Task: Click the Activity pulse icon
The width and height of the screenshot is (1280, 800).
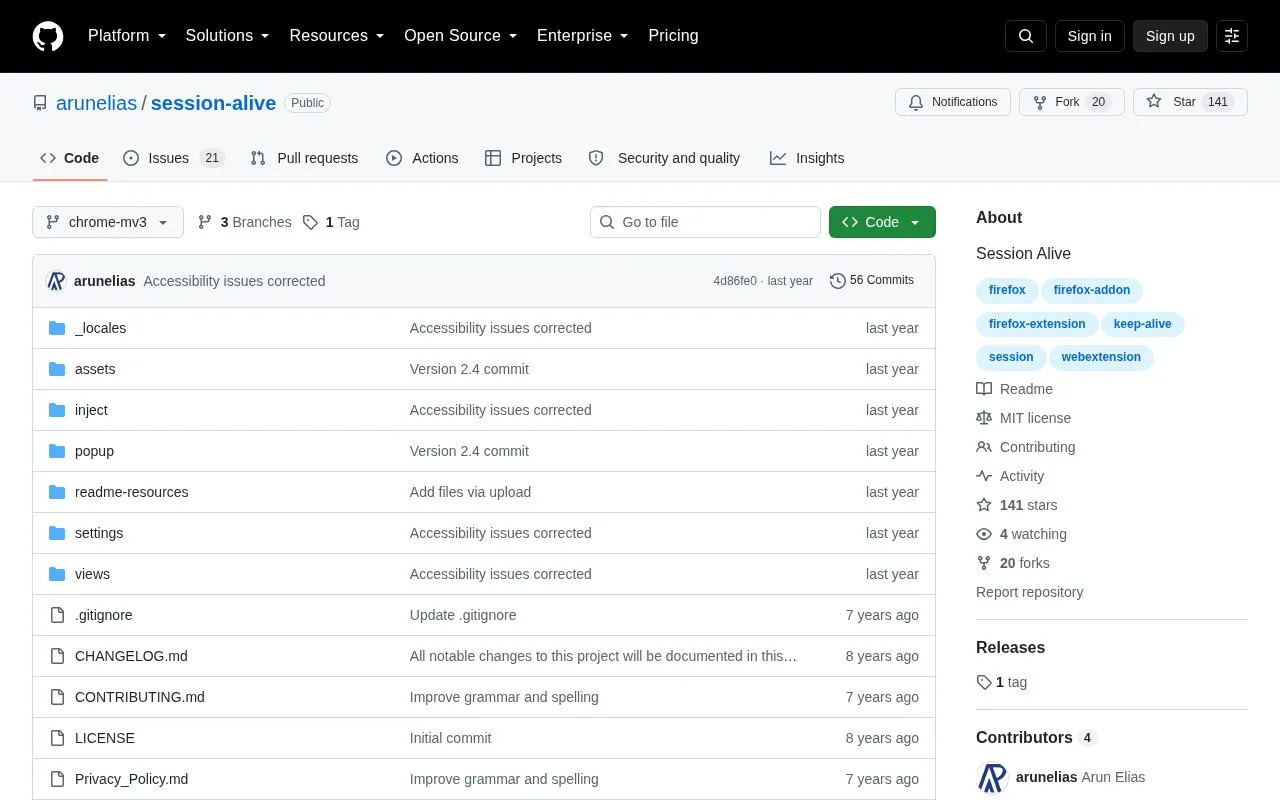Action: coord(984,476)
